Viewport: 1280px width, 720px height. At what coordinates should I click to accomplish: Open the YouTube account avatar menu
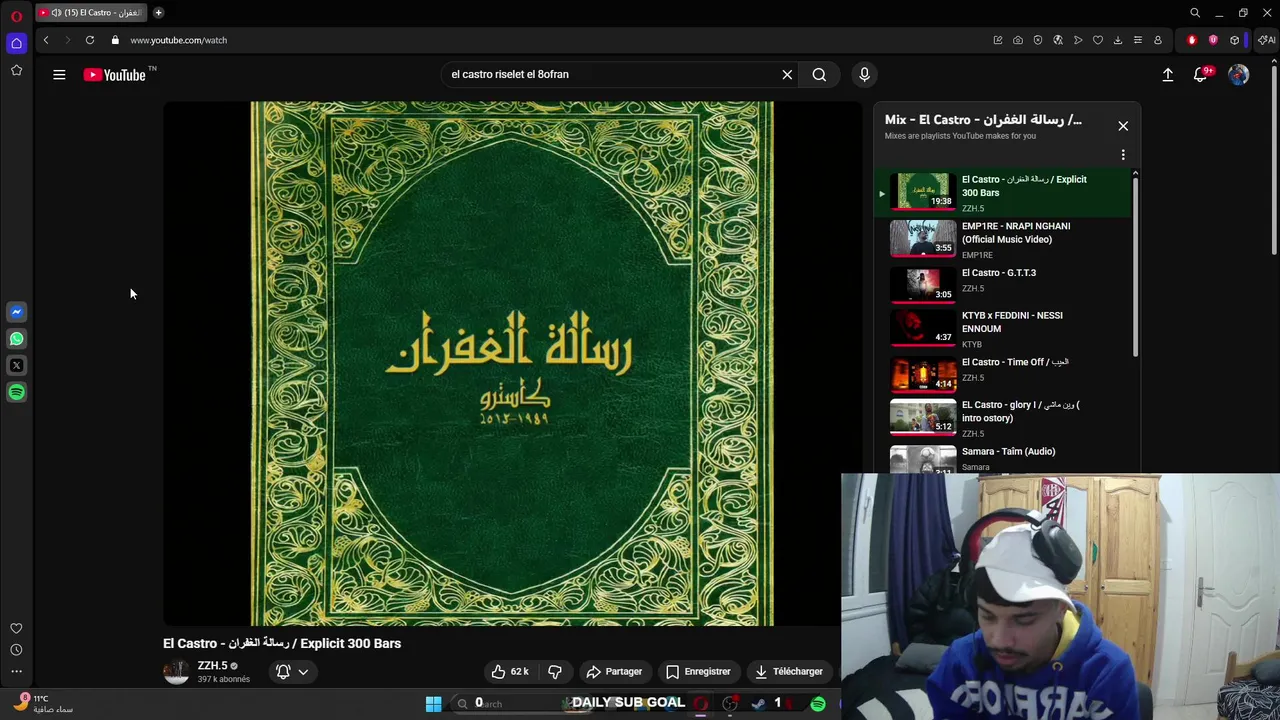point(1238,75)
